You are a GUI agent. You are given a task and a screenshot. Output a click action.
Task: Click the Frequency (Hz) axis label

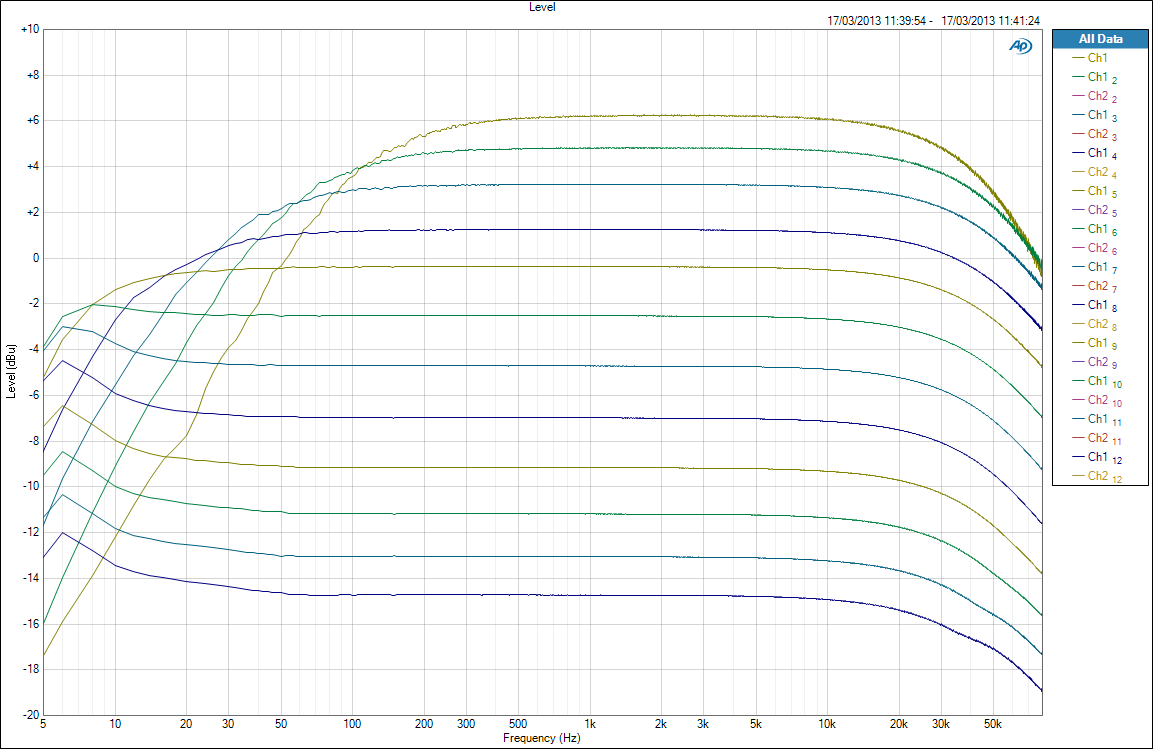(x=541, y=738)
